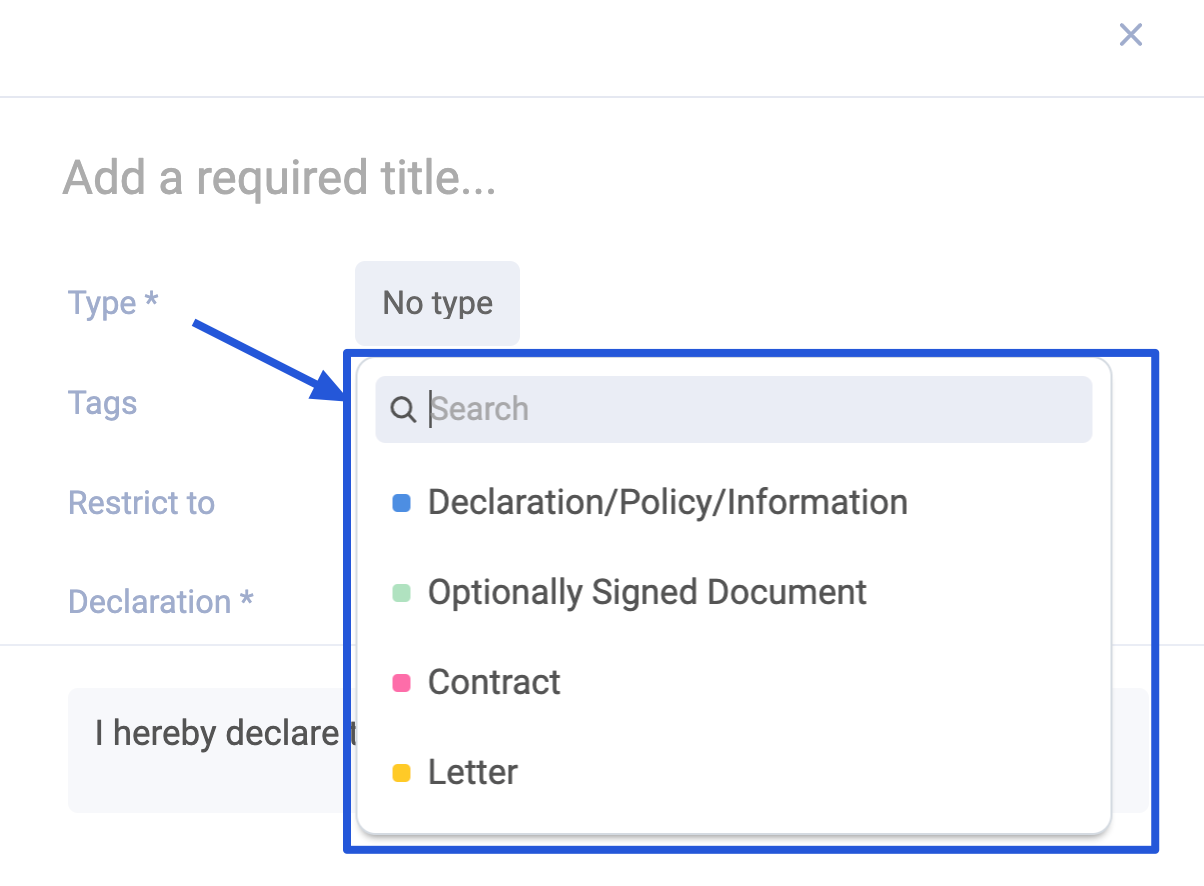Image resolution: width=1204 pixels, height=886 pixels.
Task: Click the green Optionally Signed Document dot
Action: tap(401, 593)
